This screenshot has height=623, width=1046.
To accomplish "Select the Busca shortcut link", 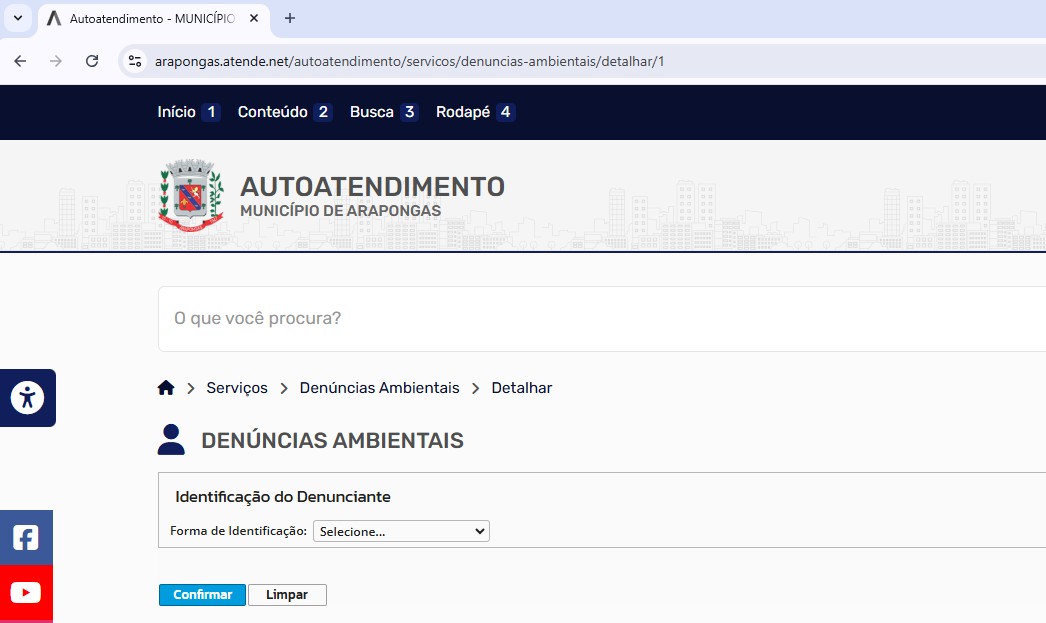I will (383, 112).
